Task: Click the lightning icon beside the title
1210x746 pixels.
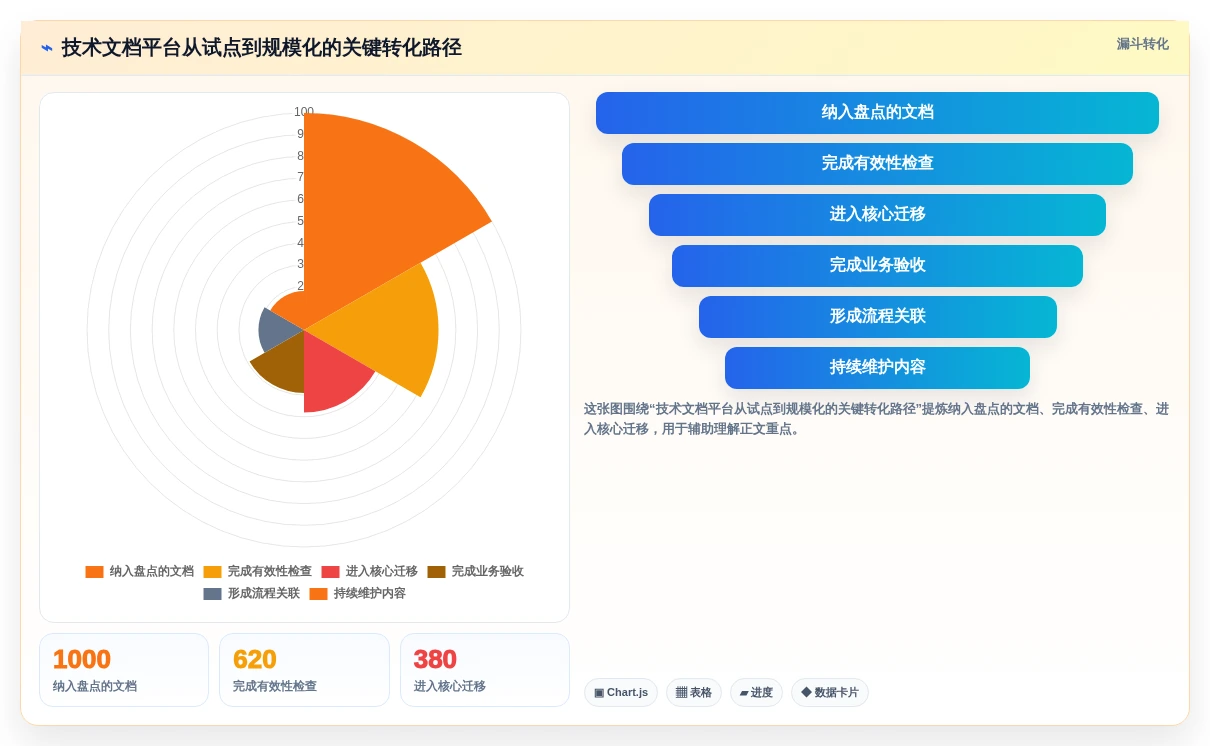Action: click(x=47, y=48)
